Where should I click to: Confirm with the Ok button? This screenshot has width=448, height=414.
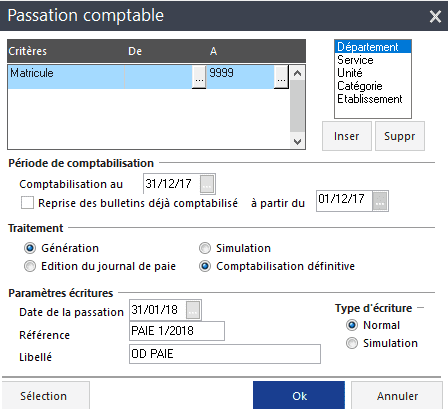(x=299, y=395)
